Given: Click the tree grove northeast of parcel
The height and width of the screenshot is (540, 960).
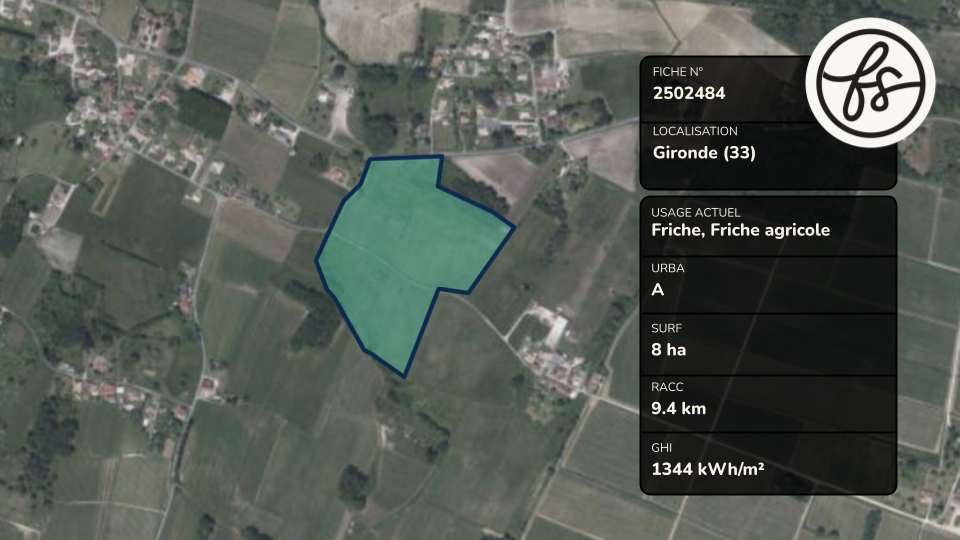Looking at the screenshot, I should [x=478, y=189].
